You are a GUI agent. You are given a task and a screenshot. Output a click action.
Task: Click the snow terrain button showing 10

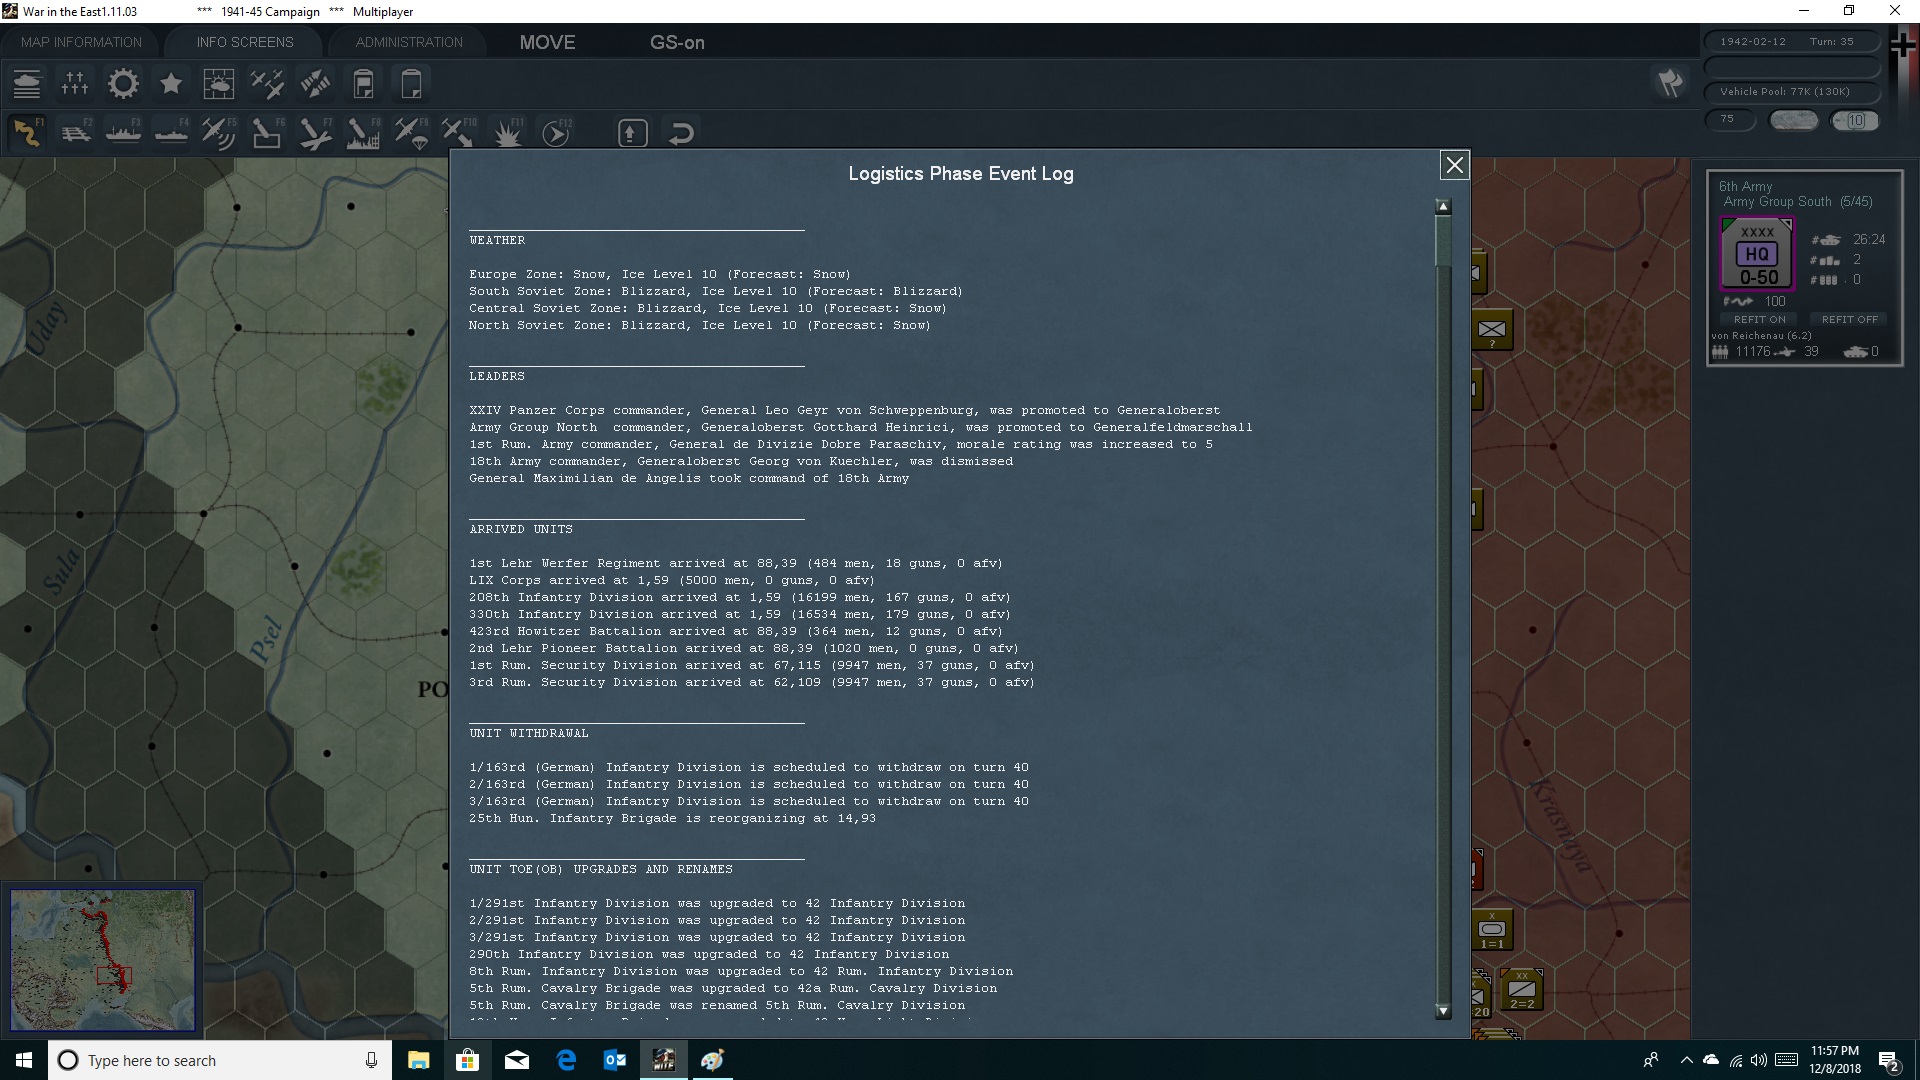coord(1855,121)
